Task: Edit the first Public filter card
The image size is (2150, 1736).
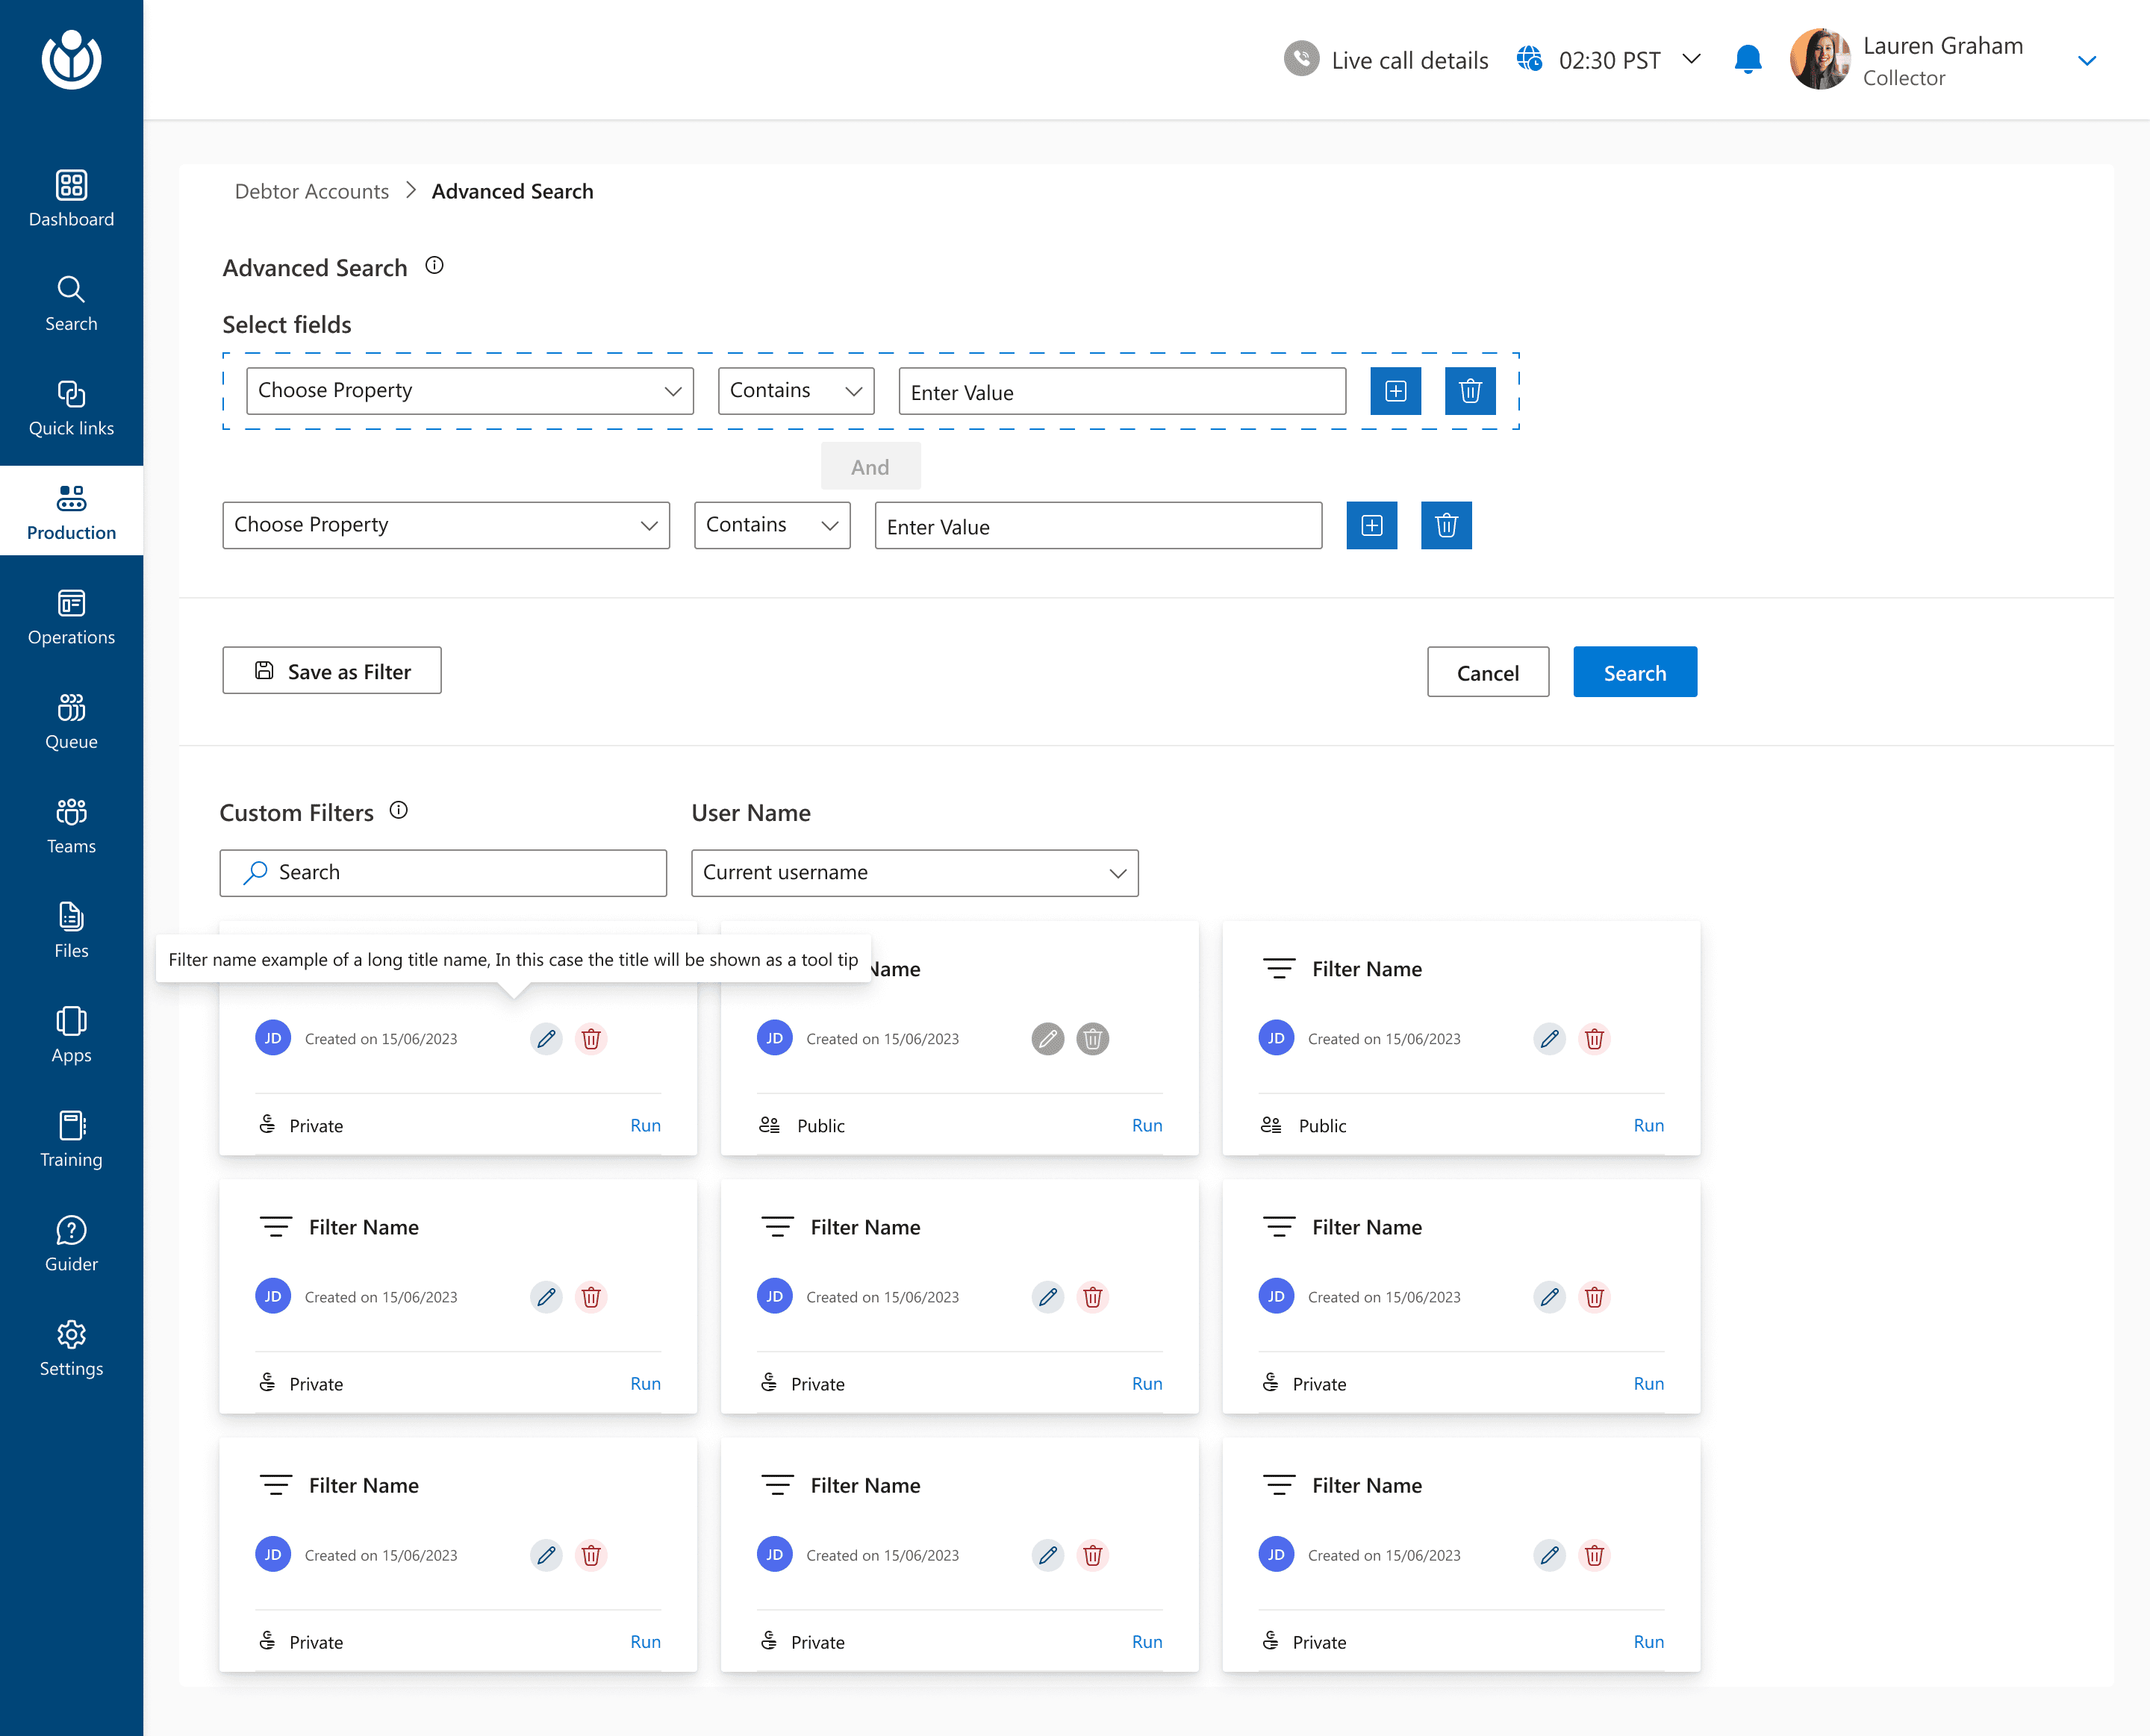Action: [1047, 1039]
